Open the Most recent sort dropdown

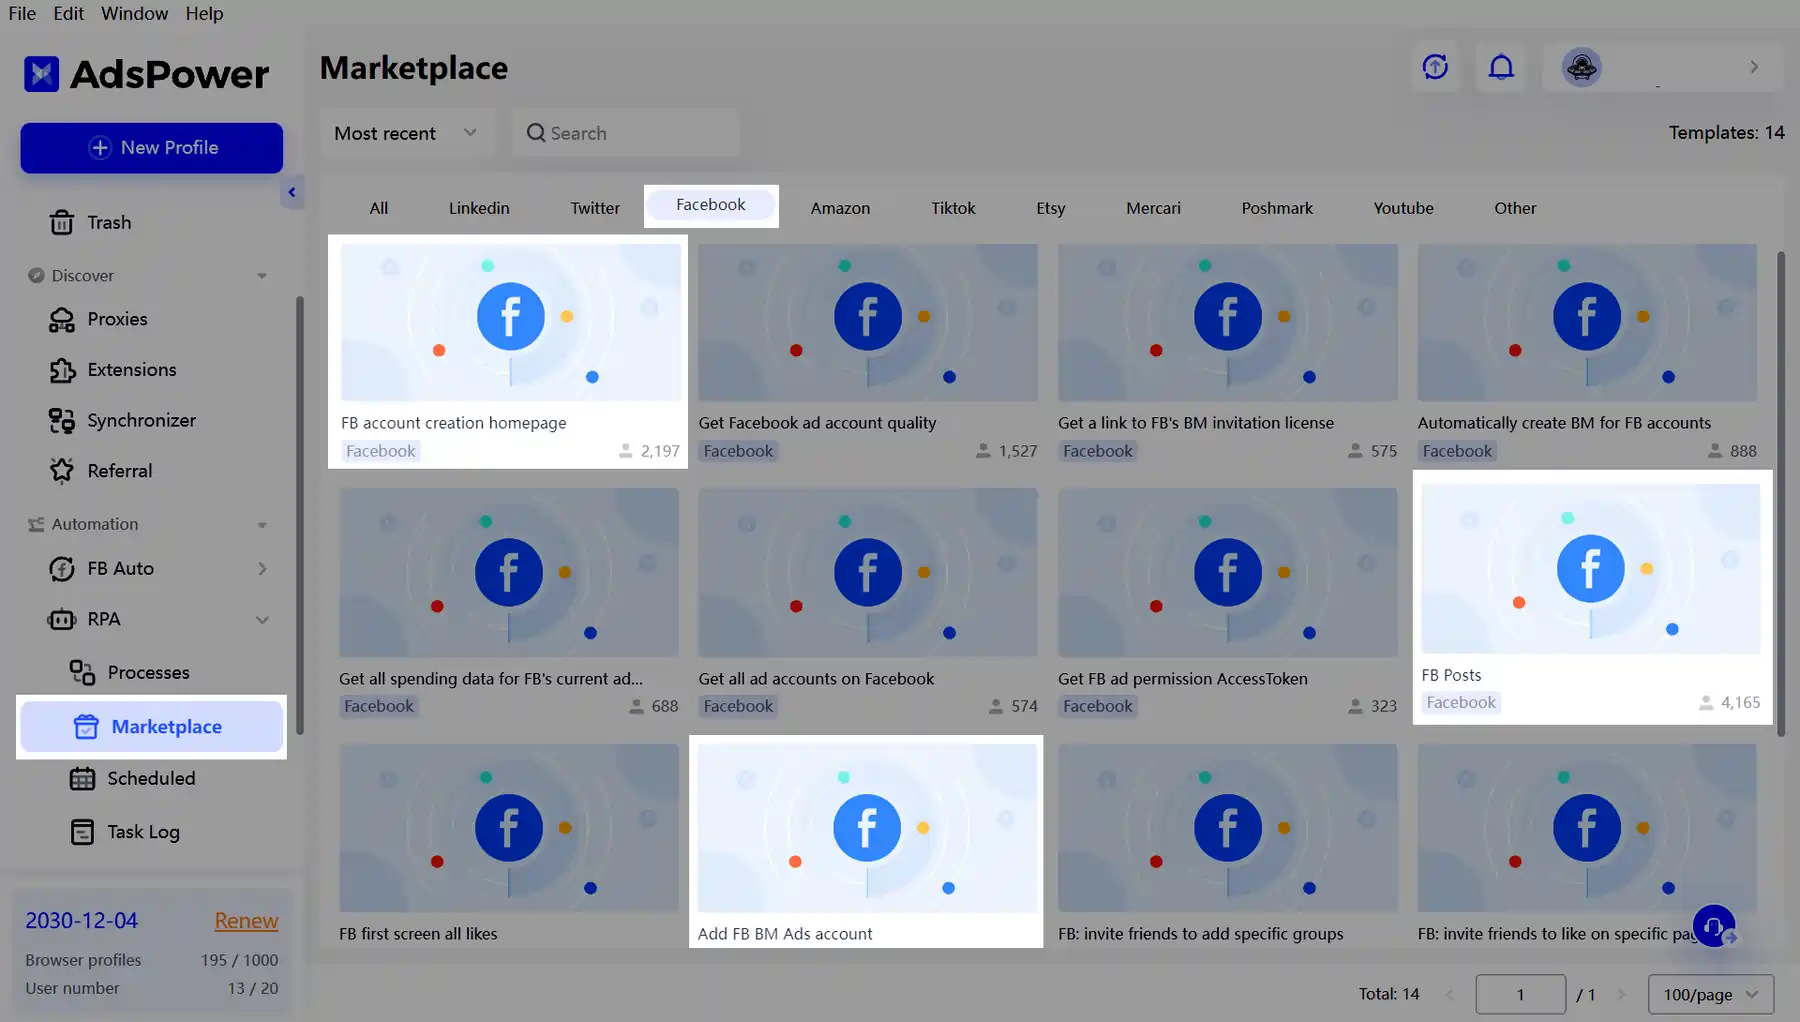408,133
